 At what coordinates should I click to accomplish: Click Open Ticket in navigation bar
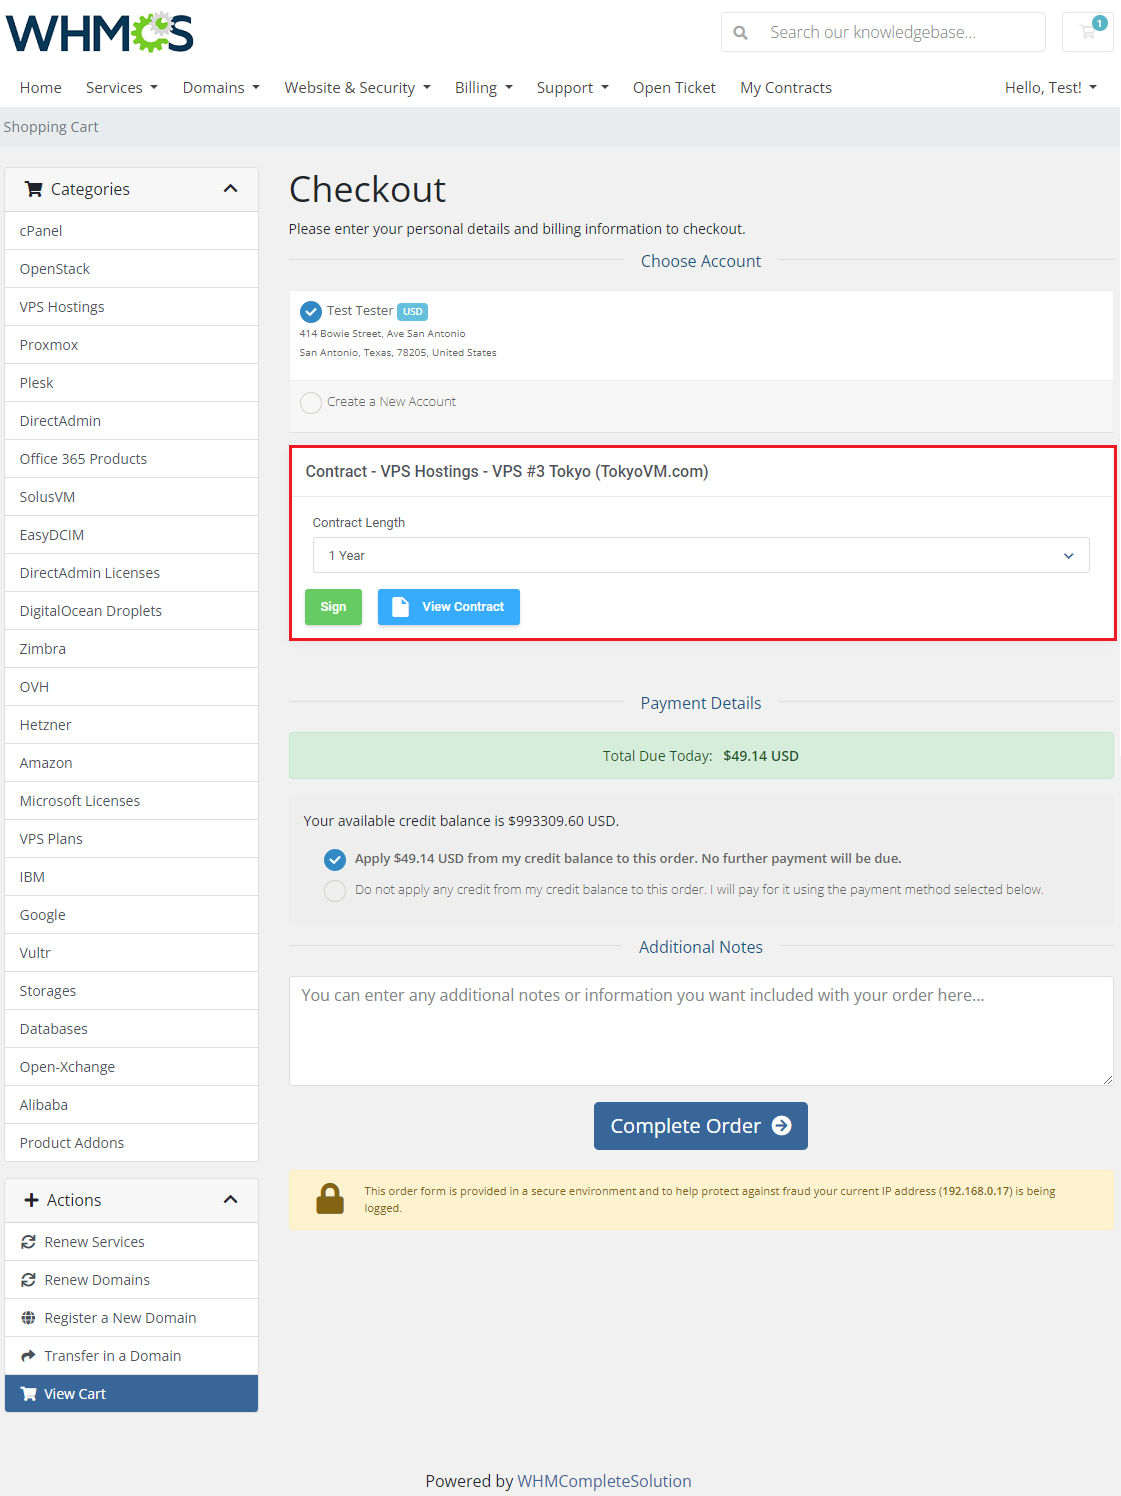pyautogui.click(x=674, y=88)
